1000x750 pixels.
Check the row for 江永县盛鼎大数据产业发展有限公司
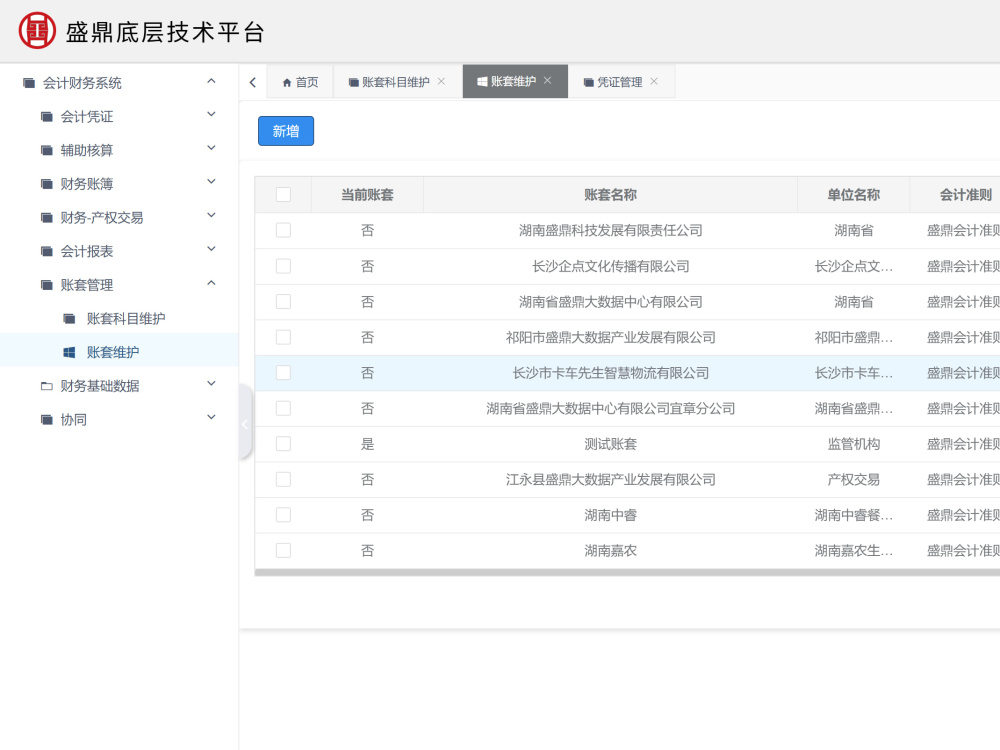pyautogui.click(x=283, y=480)
